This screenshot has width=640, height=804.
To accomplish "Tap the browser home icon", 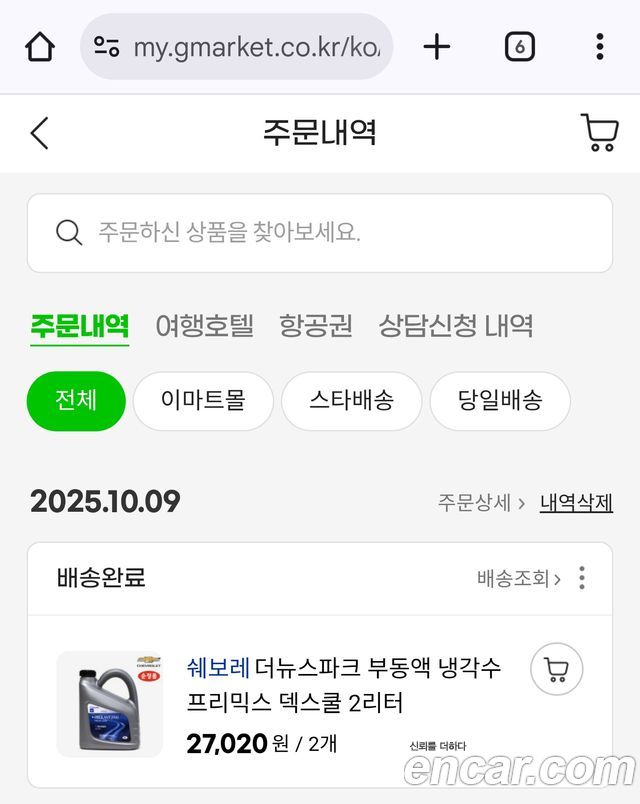I will coord(40,47).
